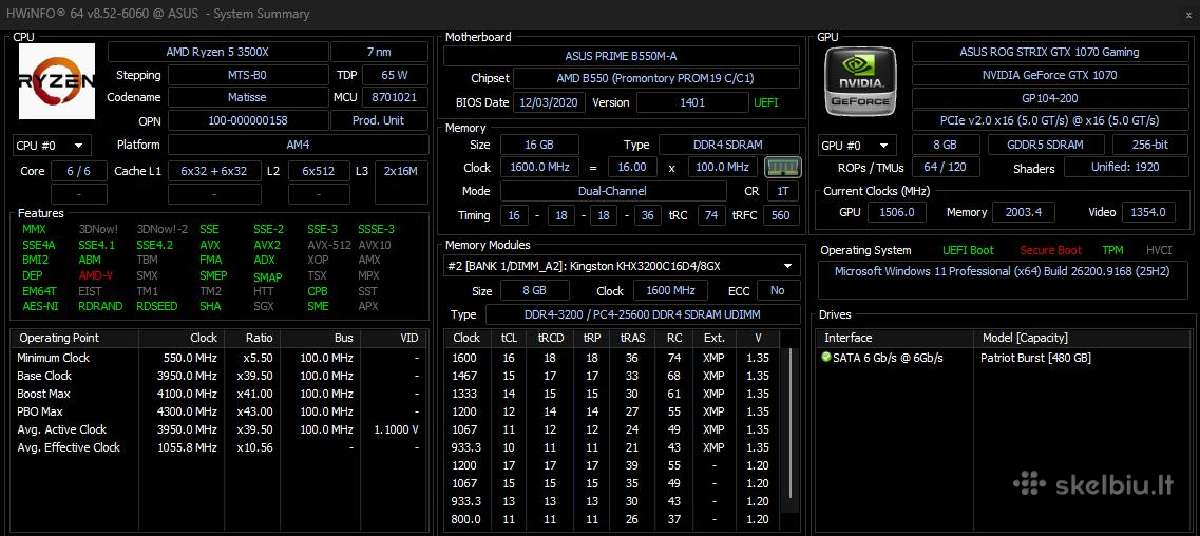The width and height of the screenshot is (1200, 536).
Task: Click the Prod. Unit field
Action: click(380, 121)
